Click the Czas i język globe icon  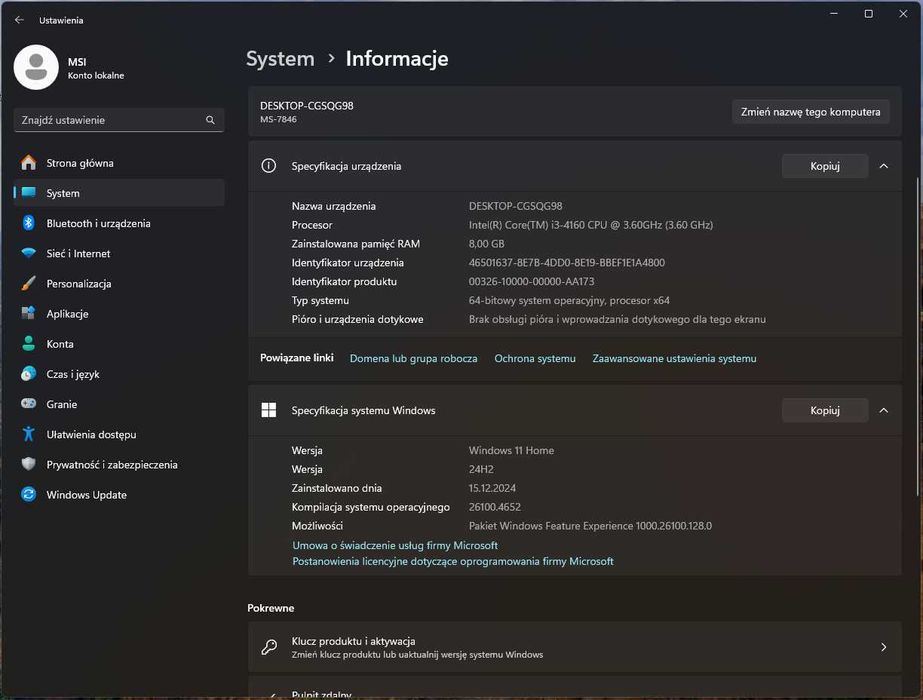coord(28,374)
